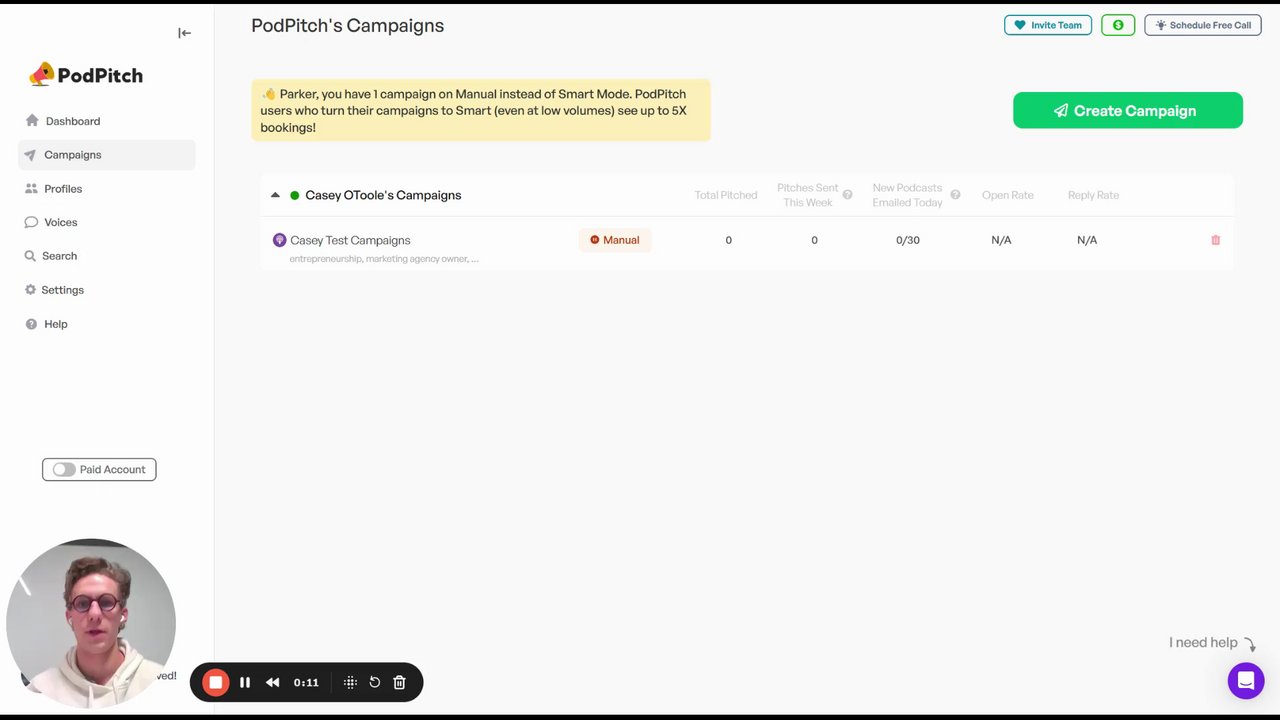Viewport: 1280px width, 720px height.
Task: Click the campaign tags text entrepreneurship, marketing agency owner
Action: (x=384, y=259)
